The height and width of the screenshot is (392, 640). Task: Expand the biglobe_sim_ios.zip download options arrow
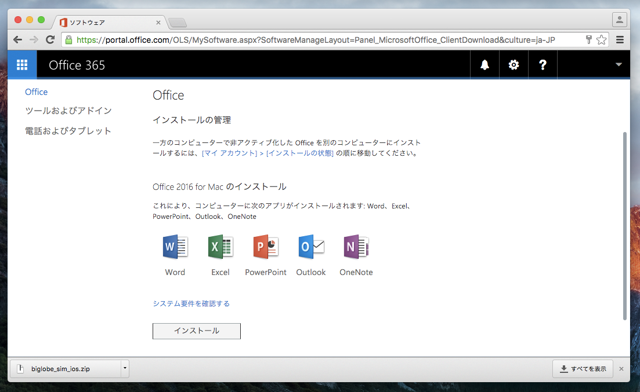click(x=125, y=368)
